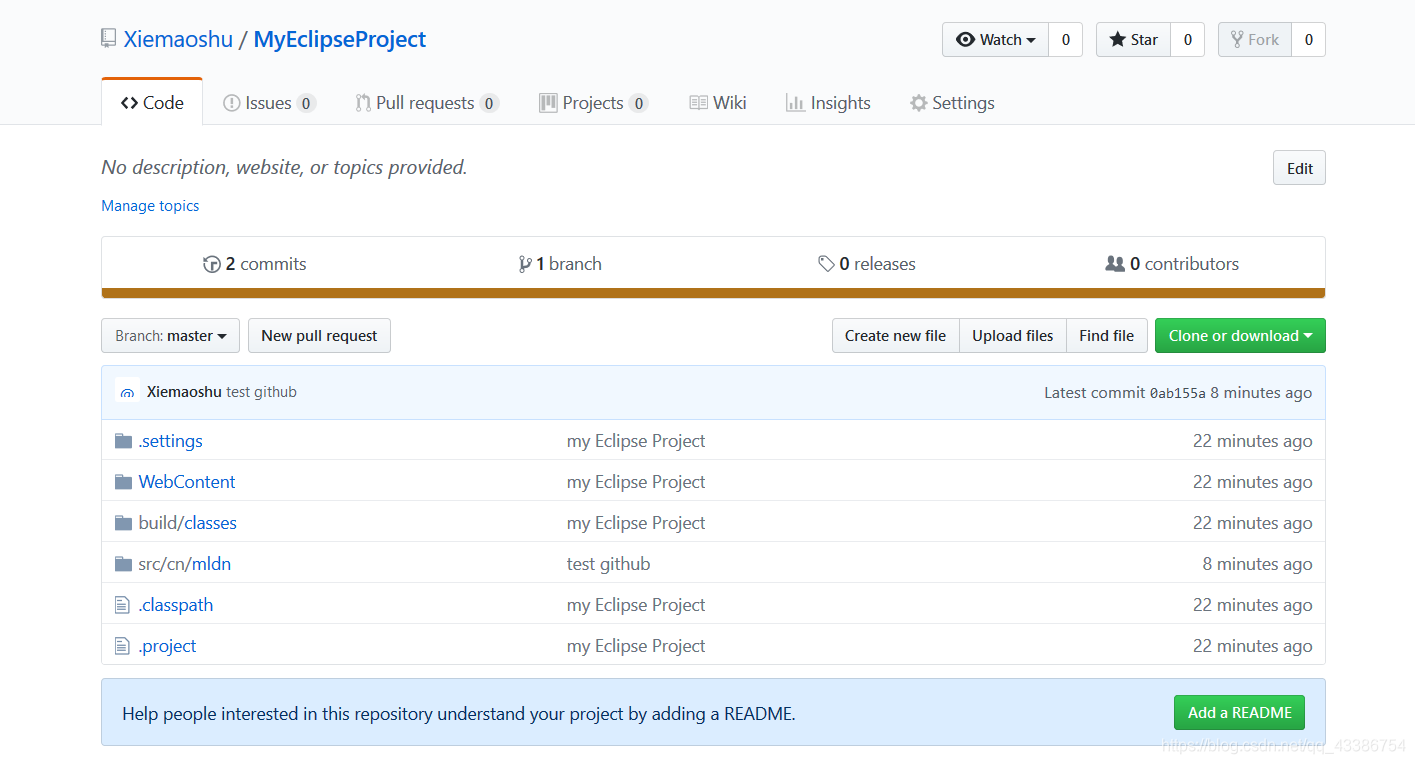Screen dimensions: 1415x764
Task: Click the Projects board icon
Action: (x=548, y=103)
